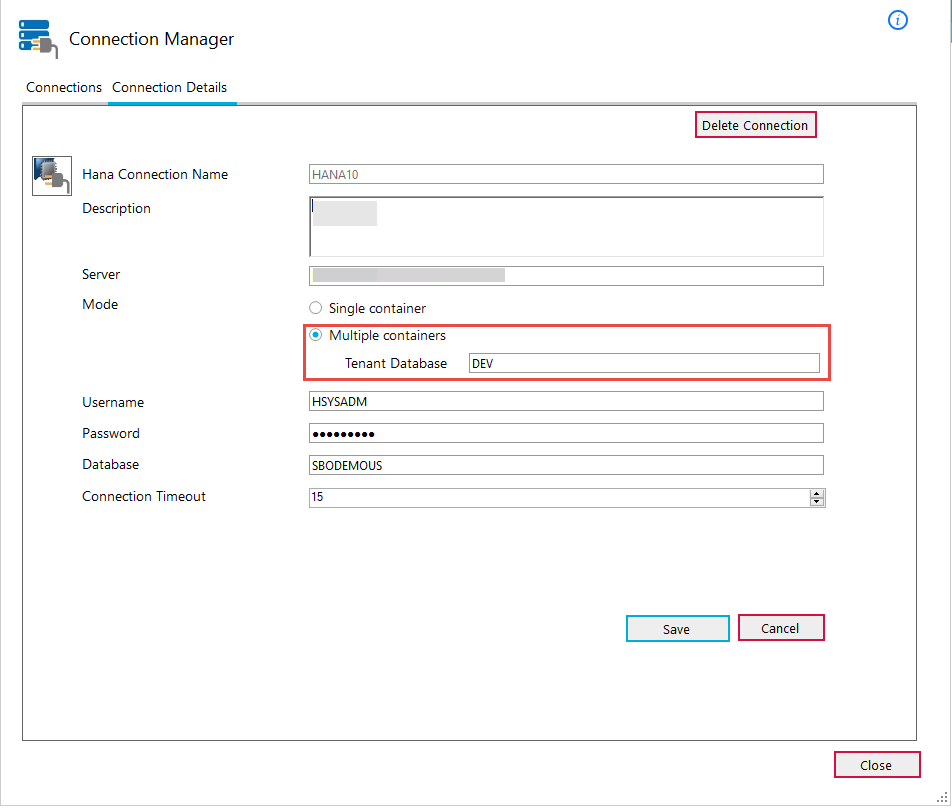Click the Username field showing HSYSADM
Viewport: 952px width, 808px height.
(x=566, y=401)
